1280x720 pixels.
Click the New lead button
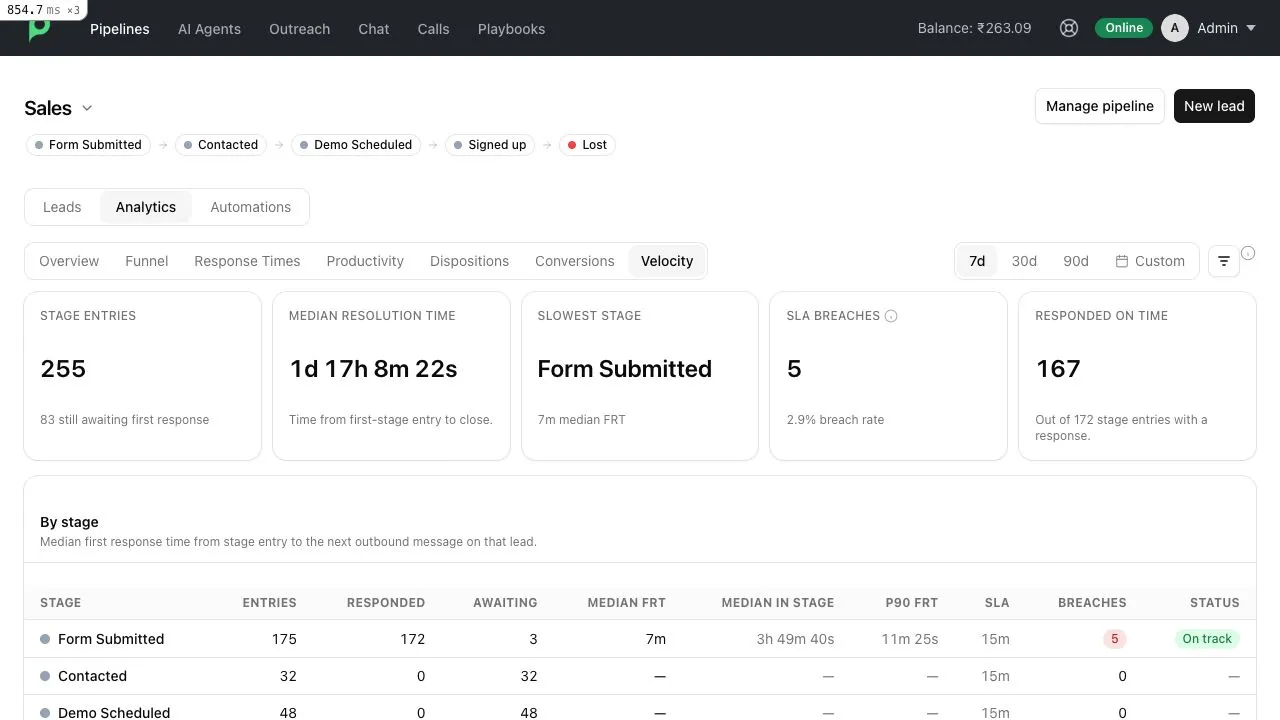point(1214,106)
